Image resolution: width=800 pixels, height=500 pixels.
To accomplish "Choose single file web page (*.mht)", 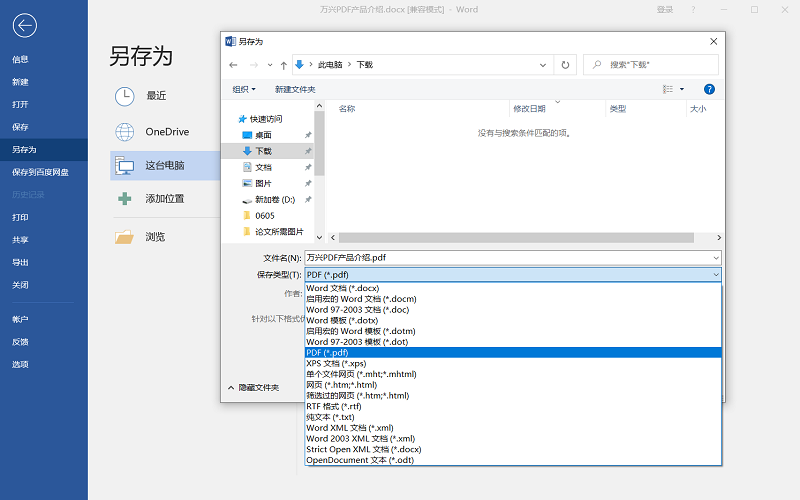I will click(x=513, y=374).
